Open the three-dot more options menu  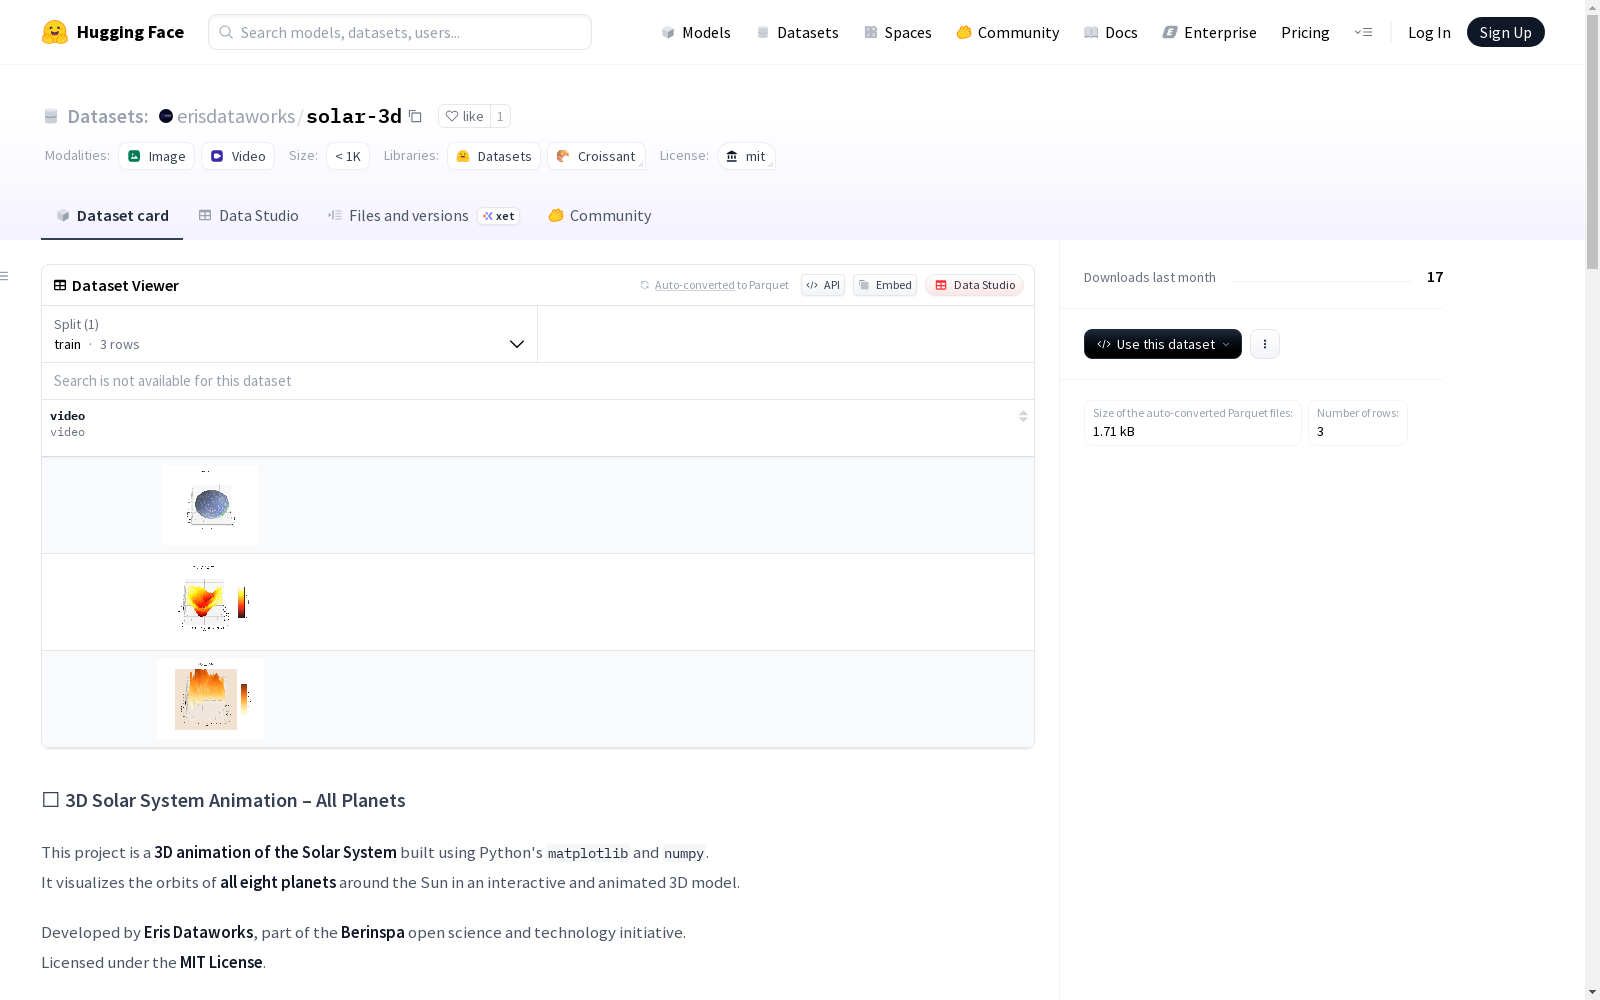tap(1265, 344)
